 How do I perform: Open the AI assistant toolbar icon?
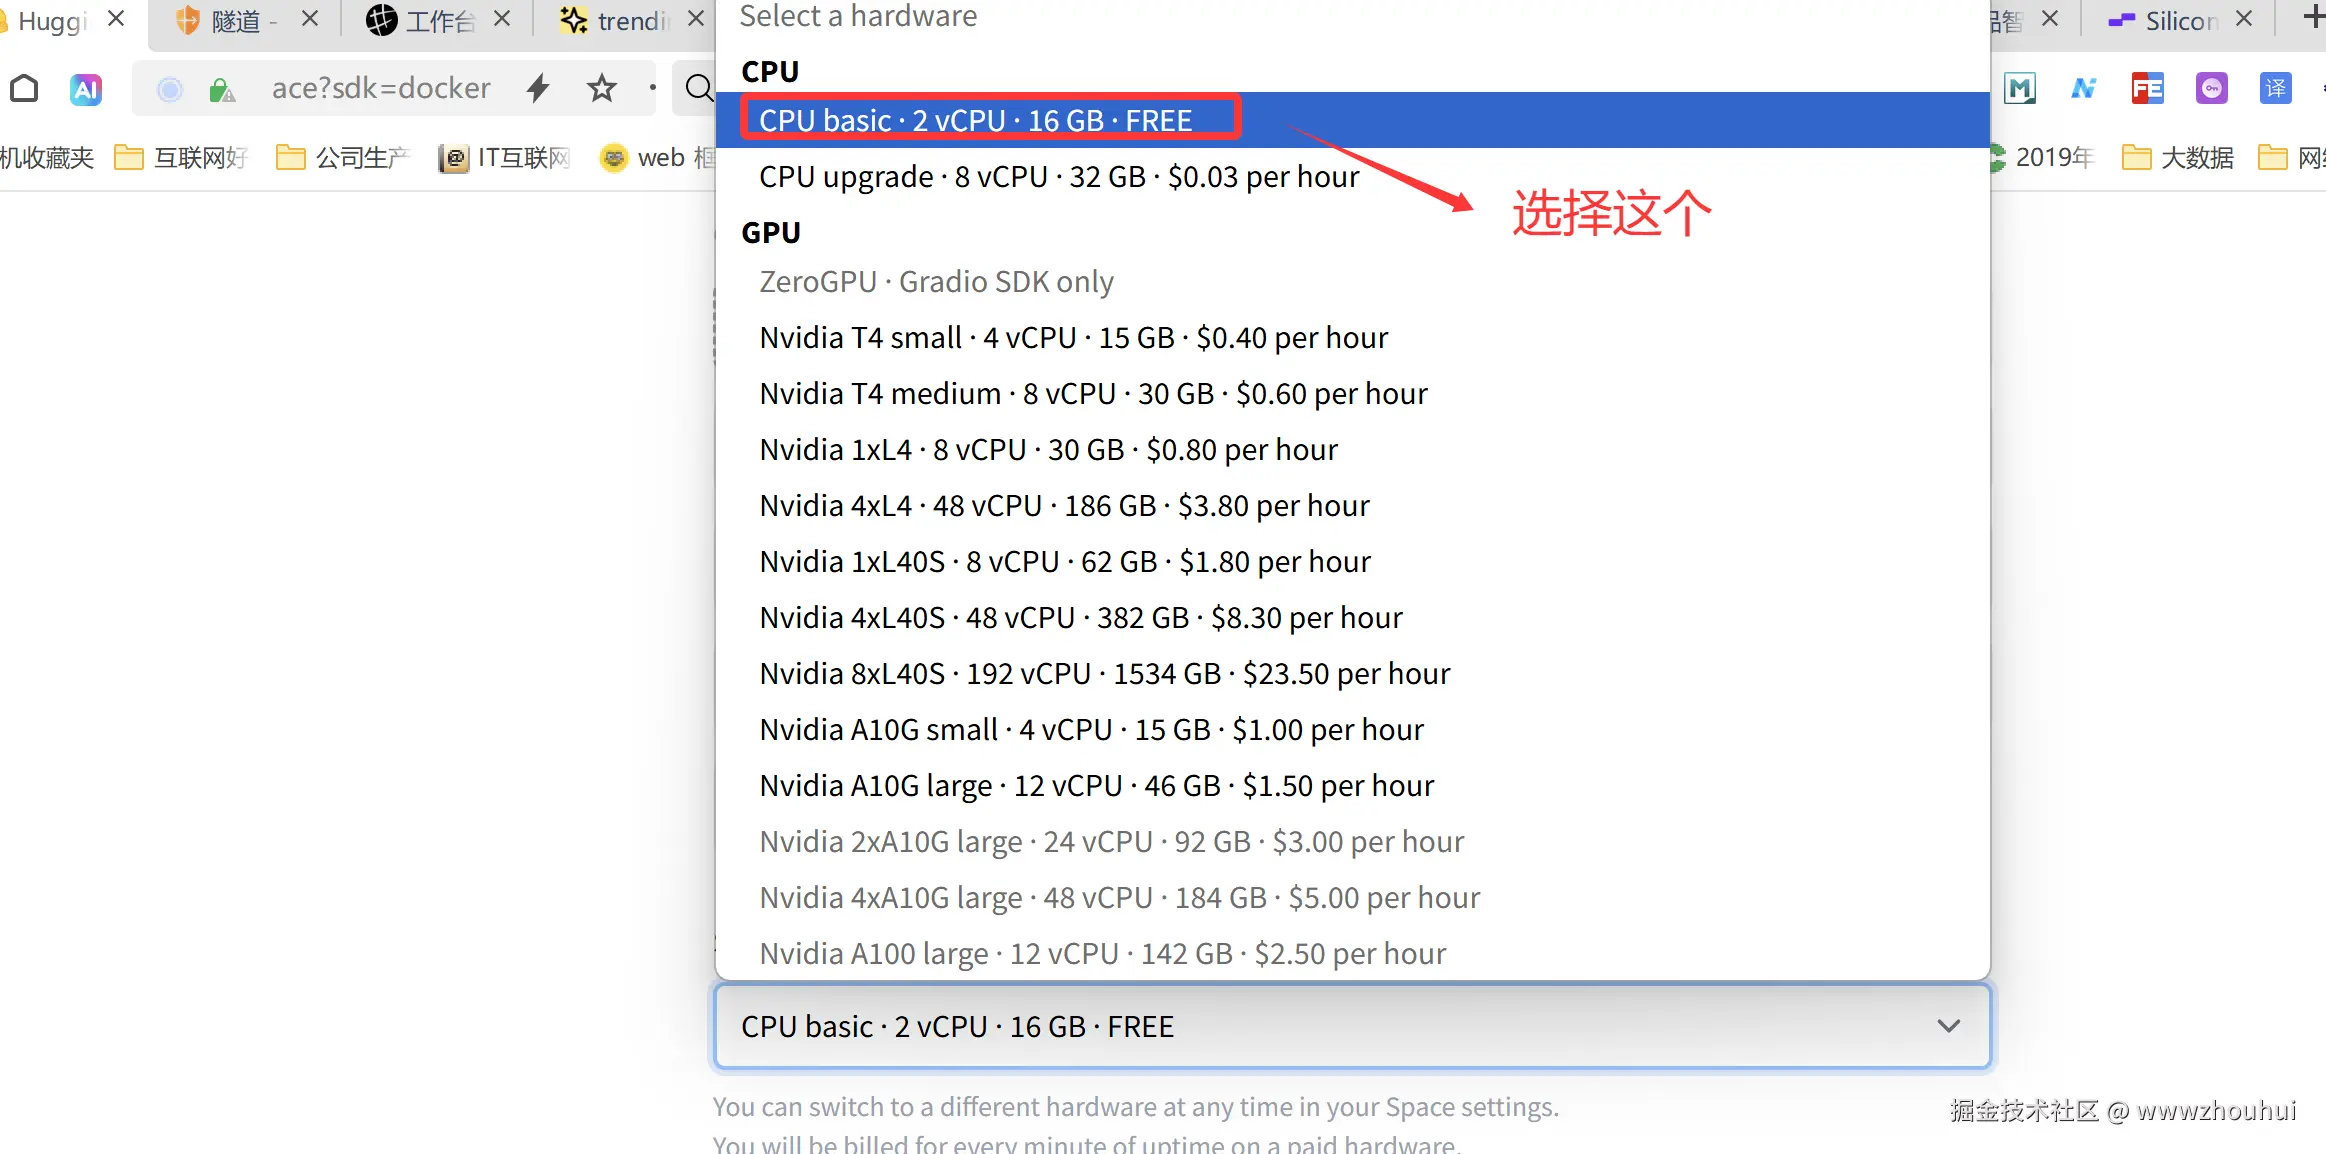click(x=86, y=89)
